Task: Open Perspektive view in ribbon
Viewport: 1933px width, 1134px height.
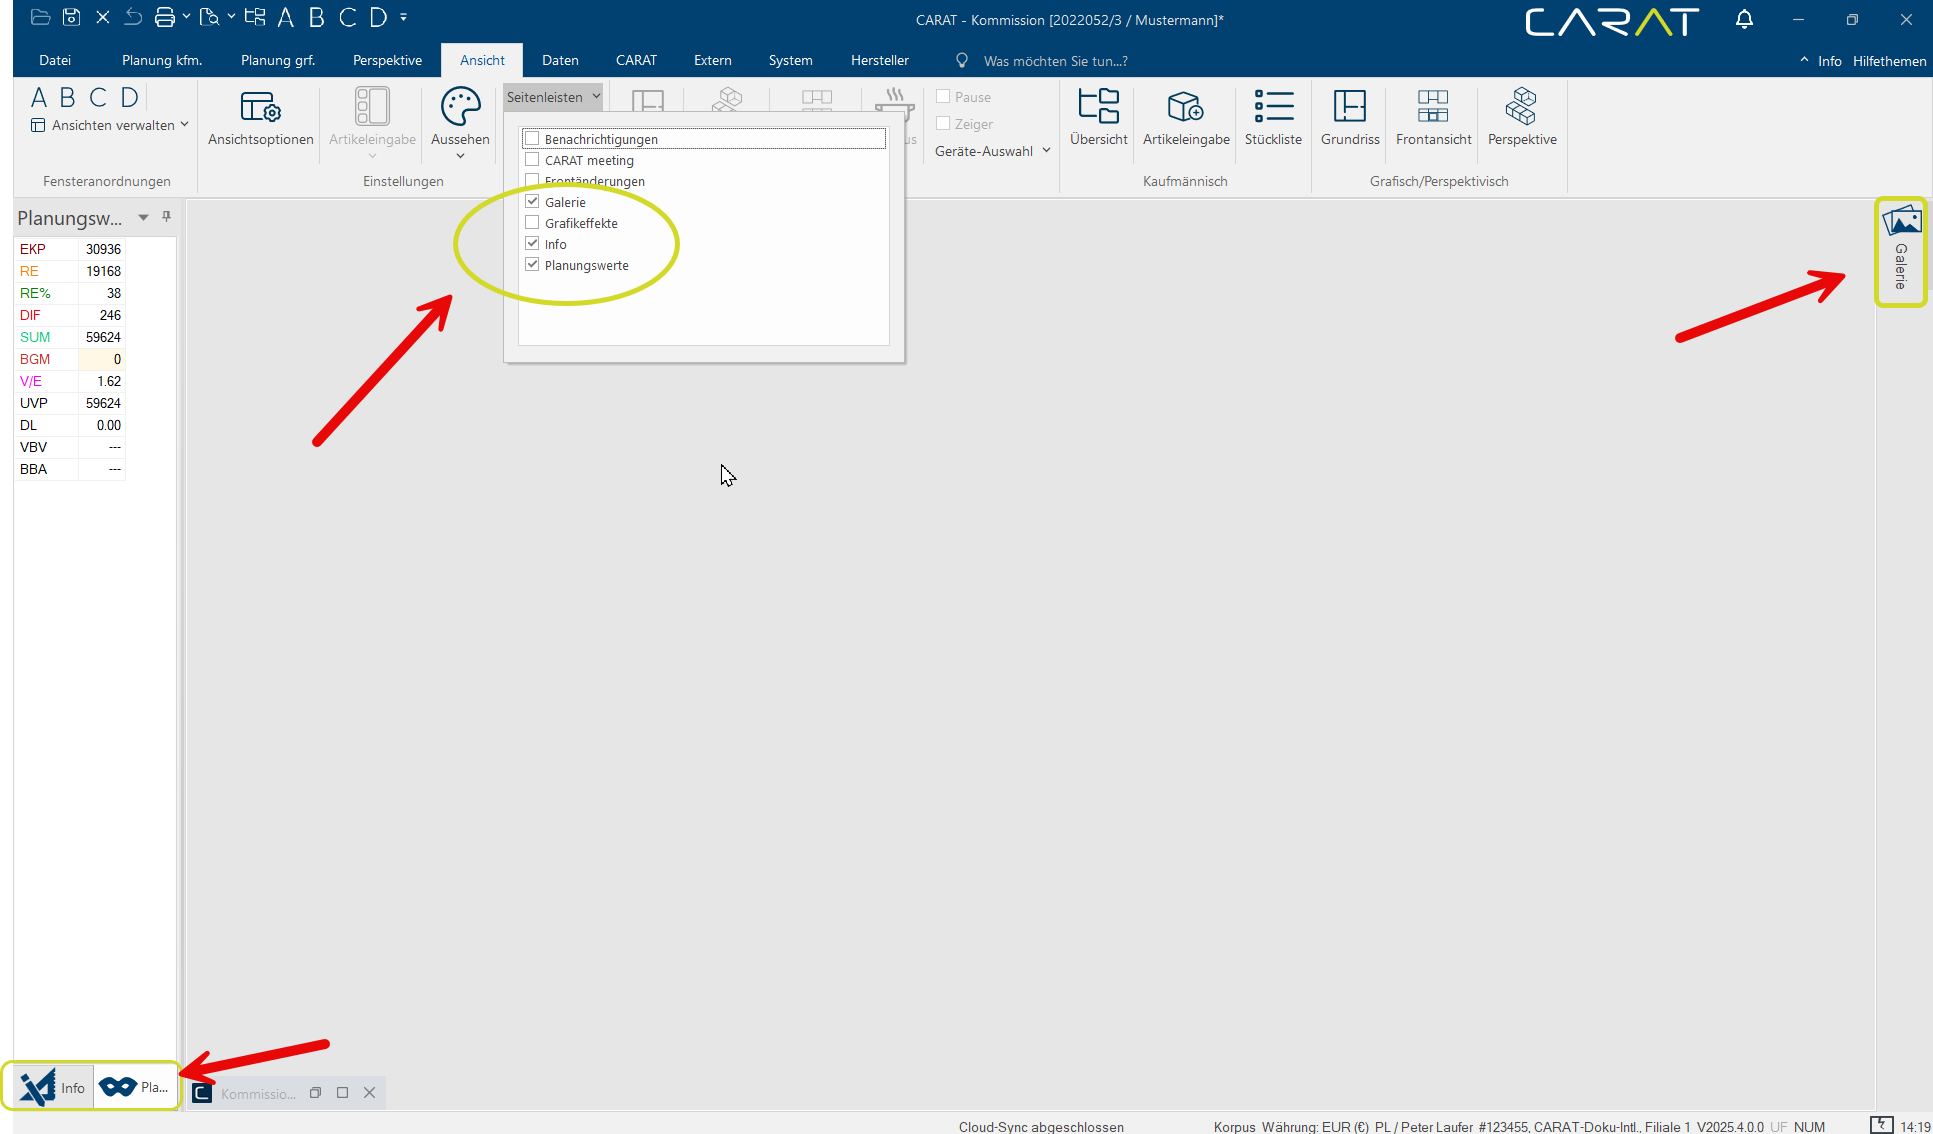Action: 1521,107
